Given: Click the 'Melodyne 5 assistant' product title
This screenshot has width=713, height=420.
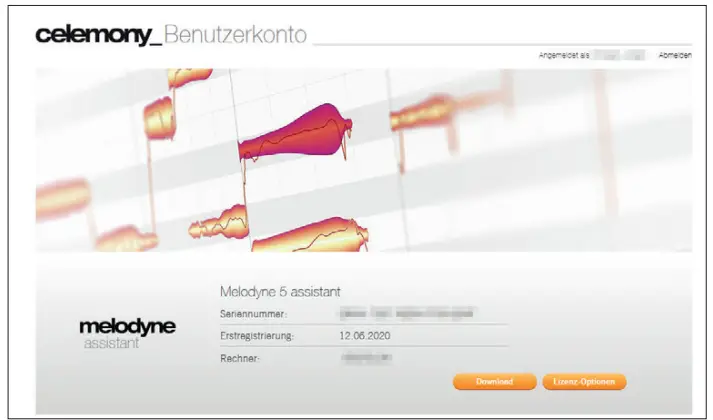Looking at the screenshot, I should point(280,291).
